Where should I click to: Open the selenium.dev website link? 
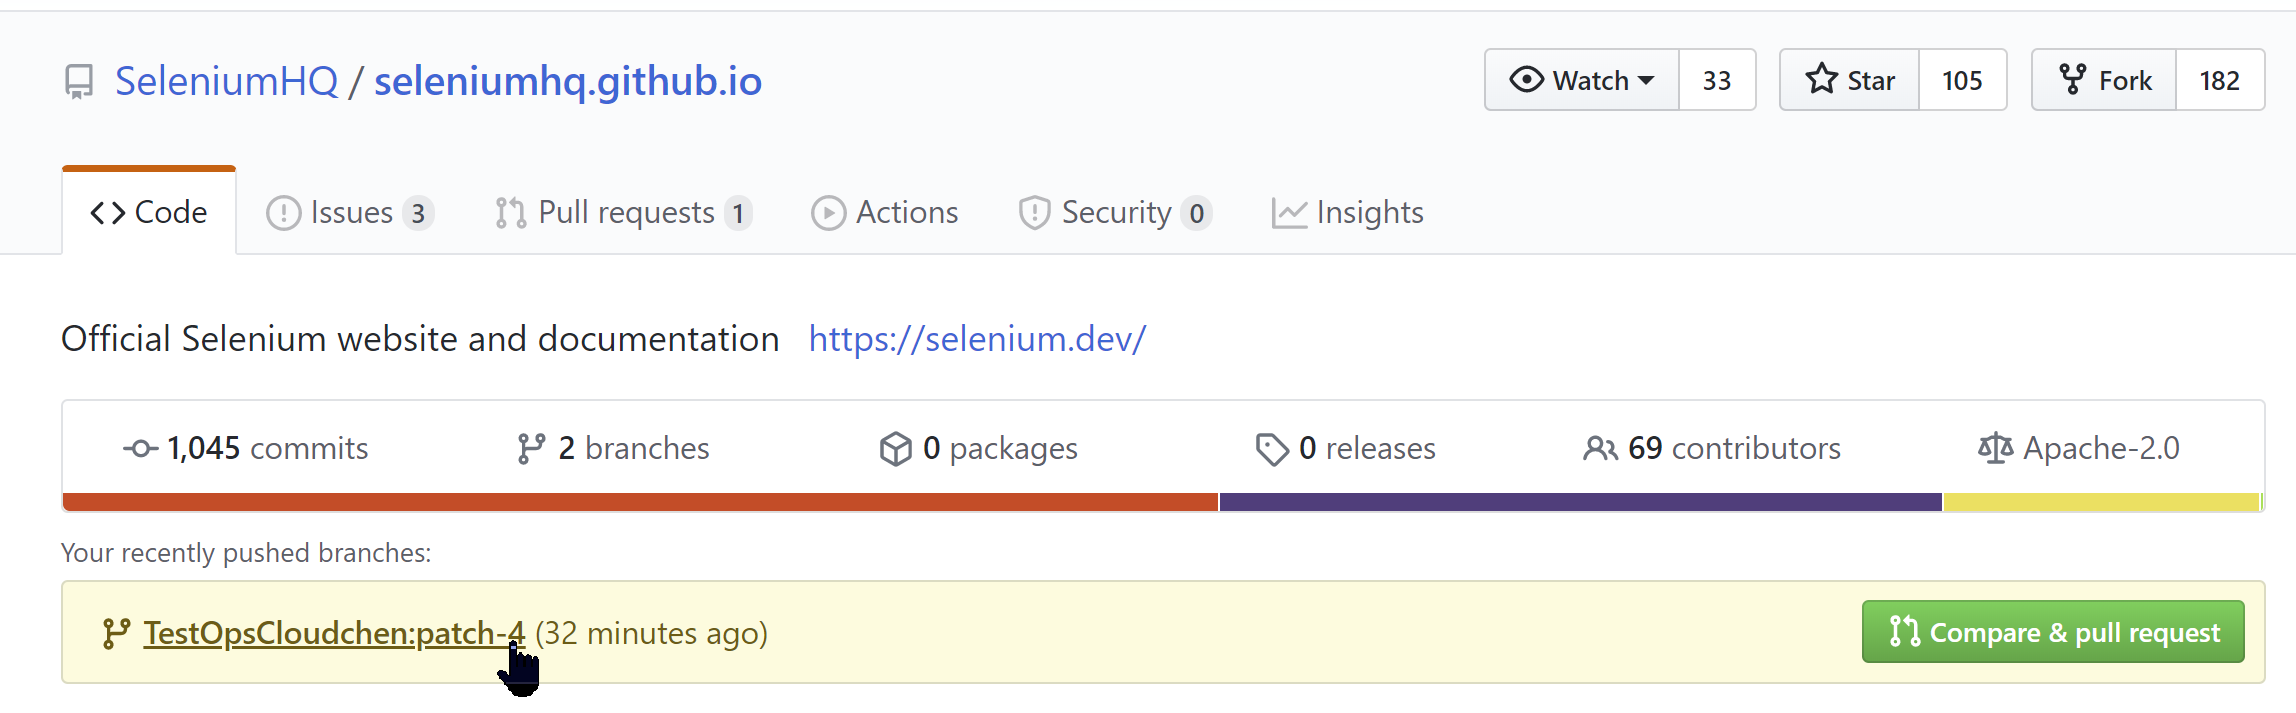click(x=977, y=339)
